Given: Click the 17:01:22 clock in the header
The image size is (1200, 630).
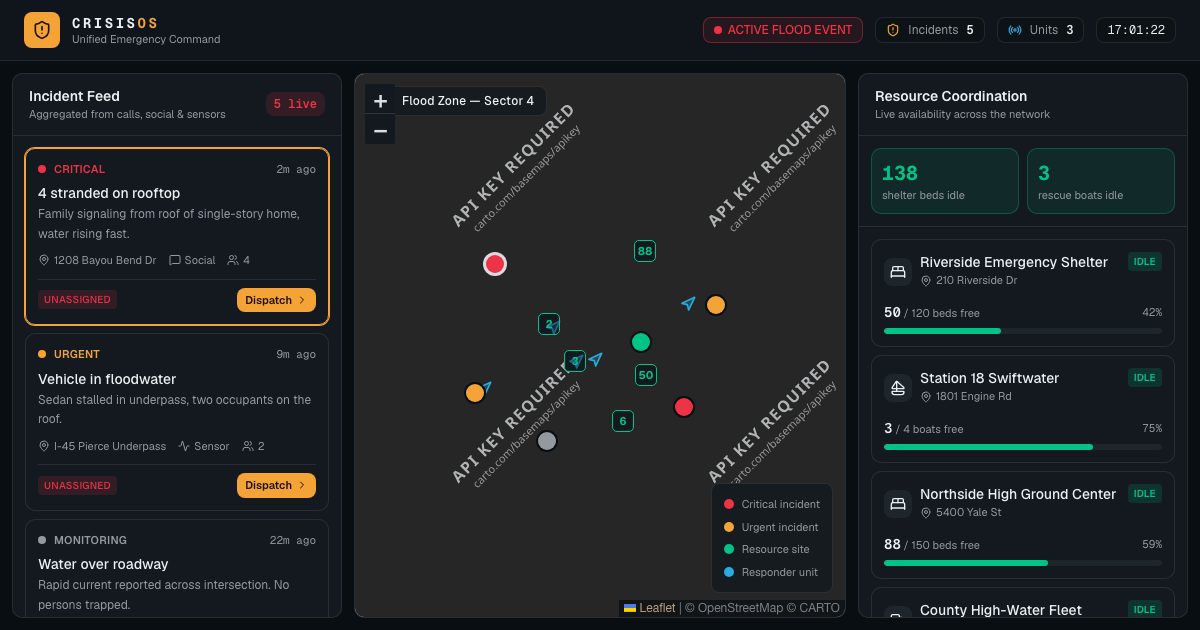Looking at the screenshot, I should point(1136,30).
